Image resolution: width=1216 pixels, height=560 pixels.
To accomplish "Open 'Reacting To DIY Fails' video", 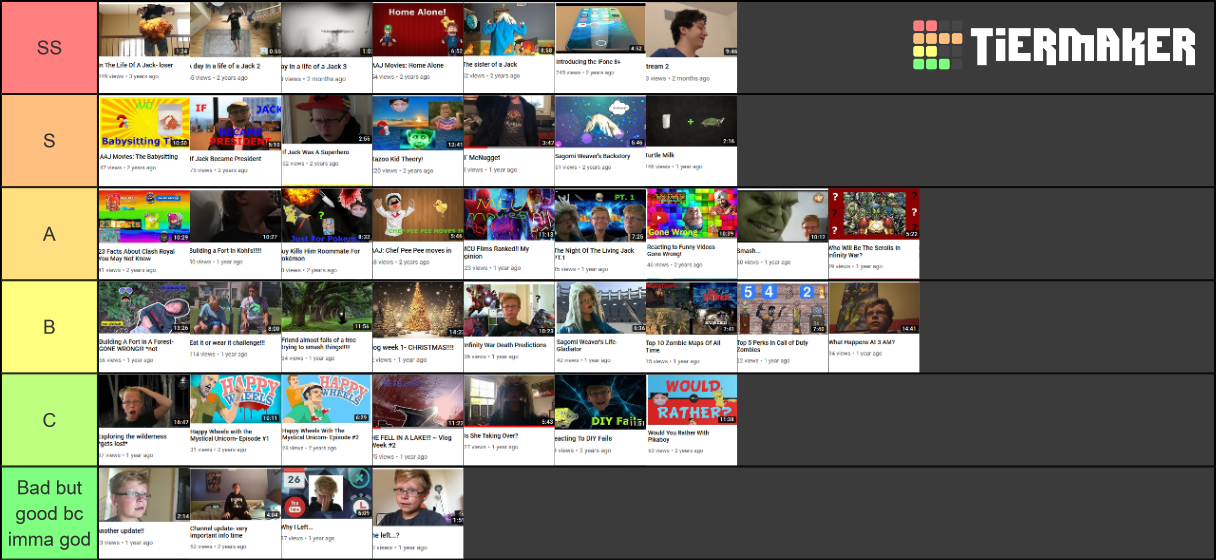I will click(x=600, y=419).
